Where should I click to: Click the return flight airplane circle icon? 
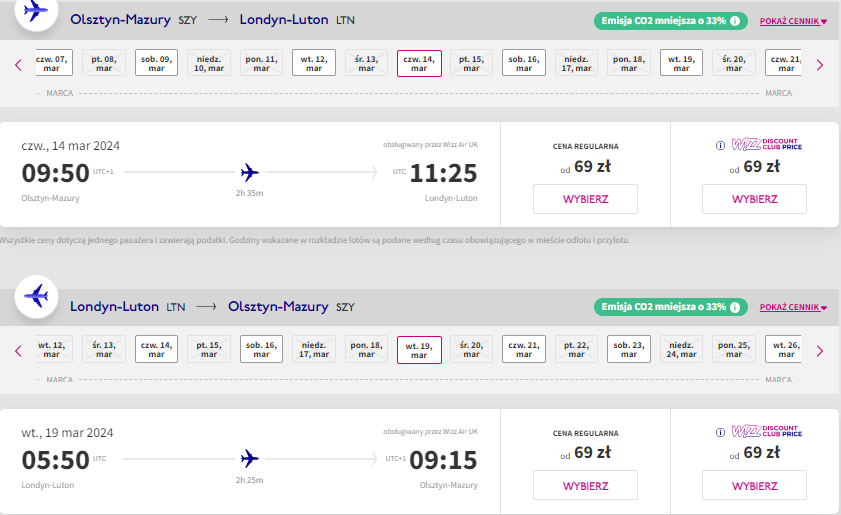(x=36, y=296)
